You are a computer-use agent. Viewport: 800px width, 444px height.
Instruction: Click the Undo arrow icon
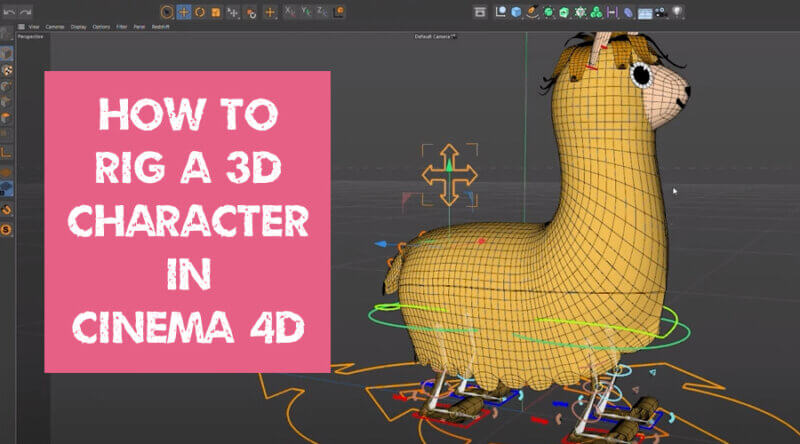9,11
